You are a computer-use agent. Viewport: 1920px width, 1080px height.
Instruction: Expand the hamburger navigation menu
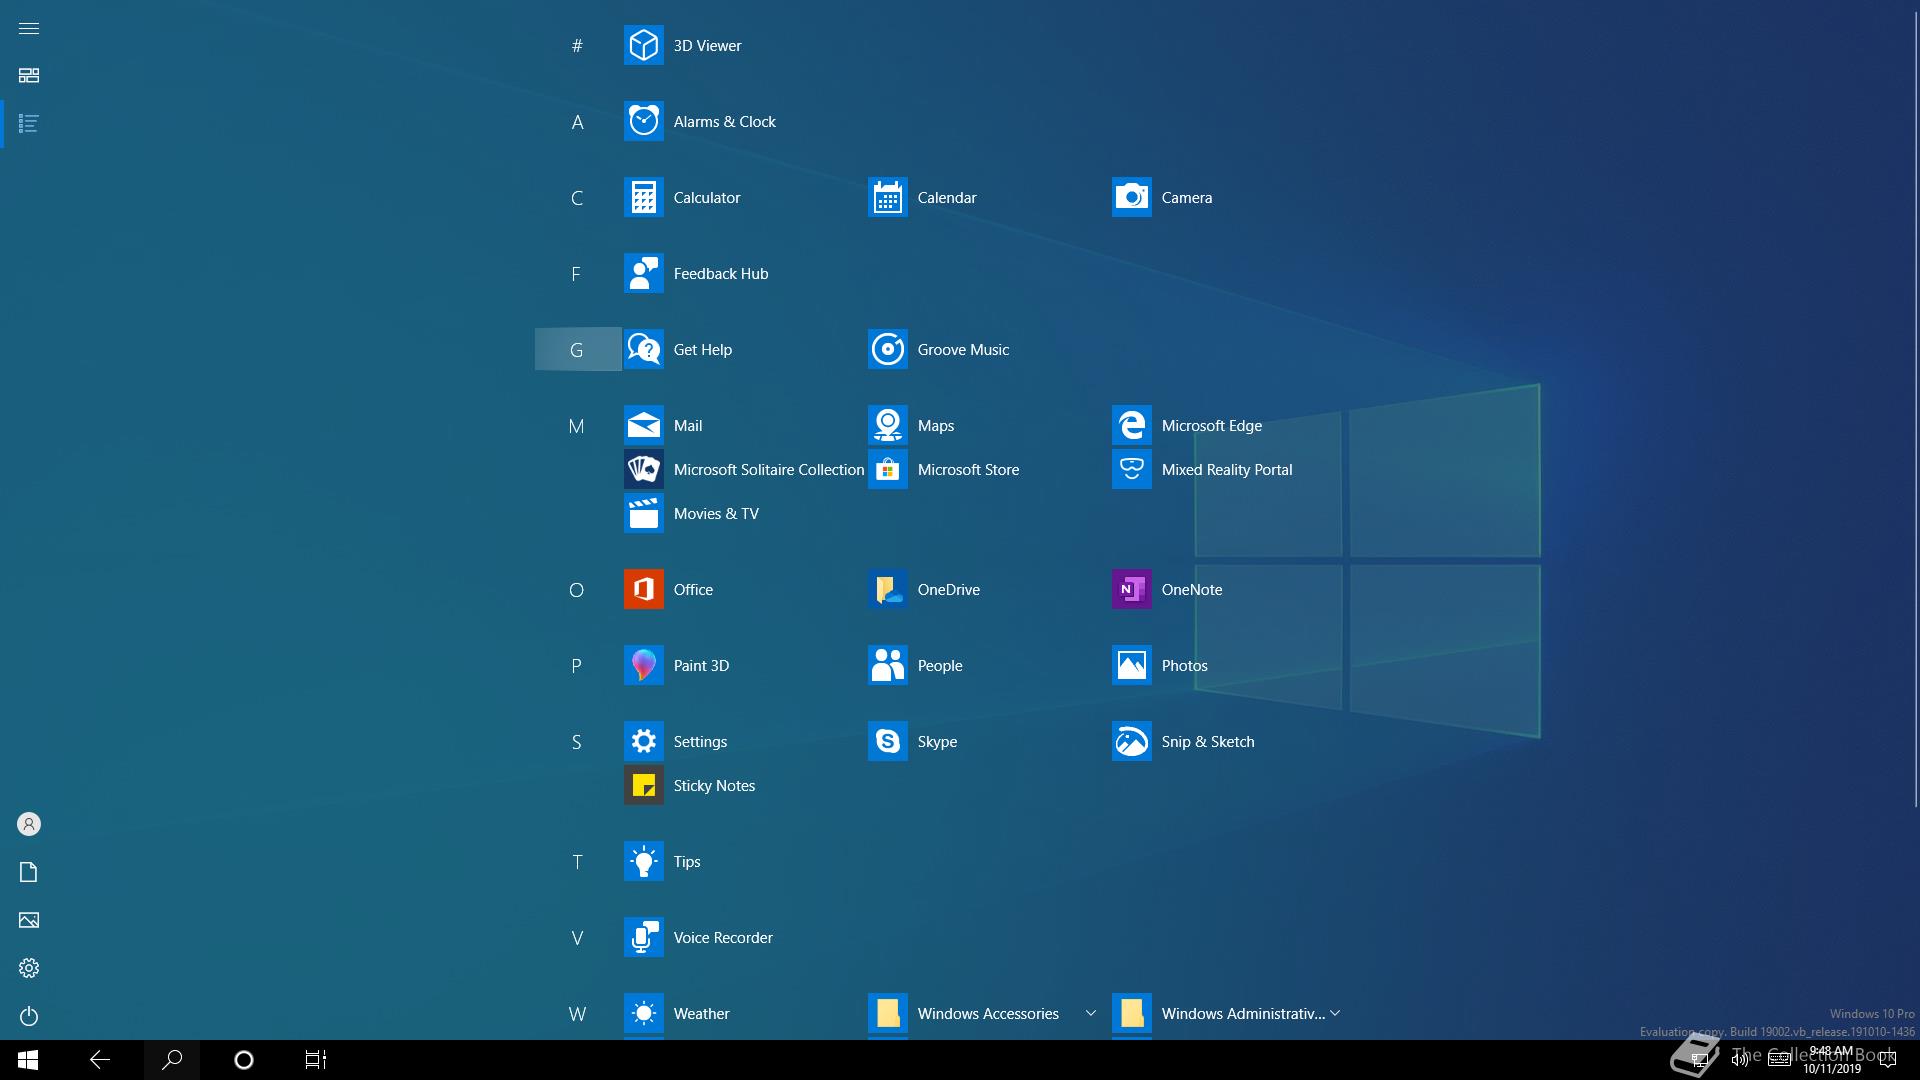coord(29,28)
